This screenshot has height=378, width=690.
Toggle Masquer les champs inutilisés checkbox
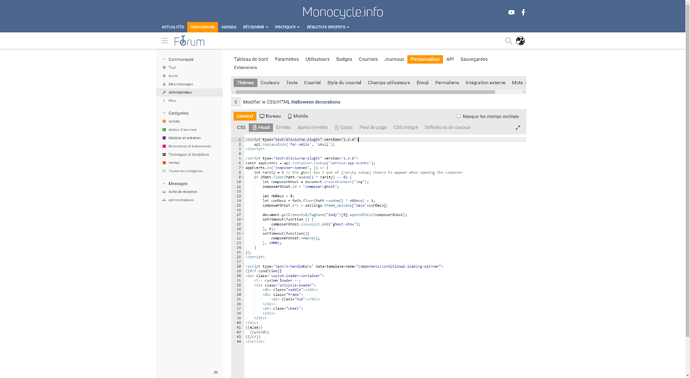click(x=458, y=117)
